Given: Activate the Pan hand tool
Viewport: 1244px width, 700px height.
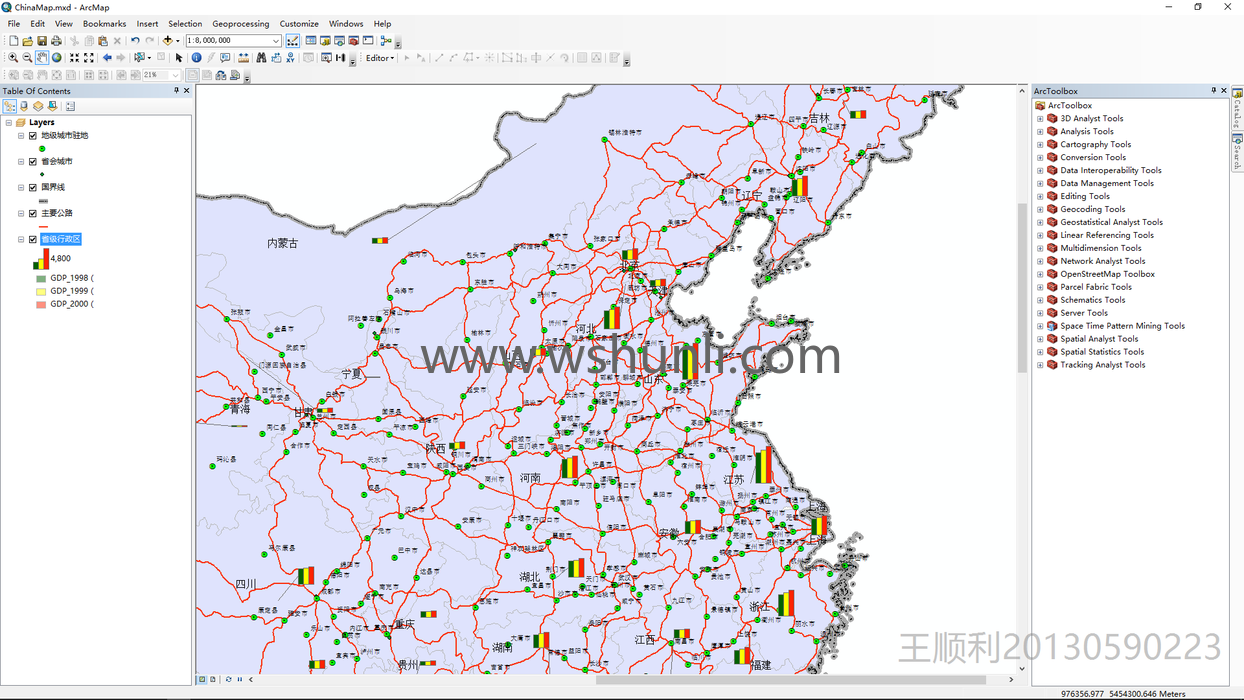Looking at the screenshot, I should 41,58.
